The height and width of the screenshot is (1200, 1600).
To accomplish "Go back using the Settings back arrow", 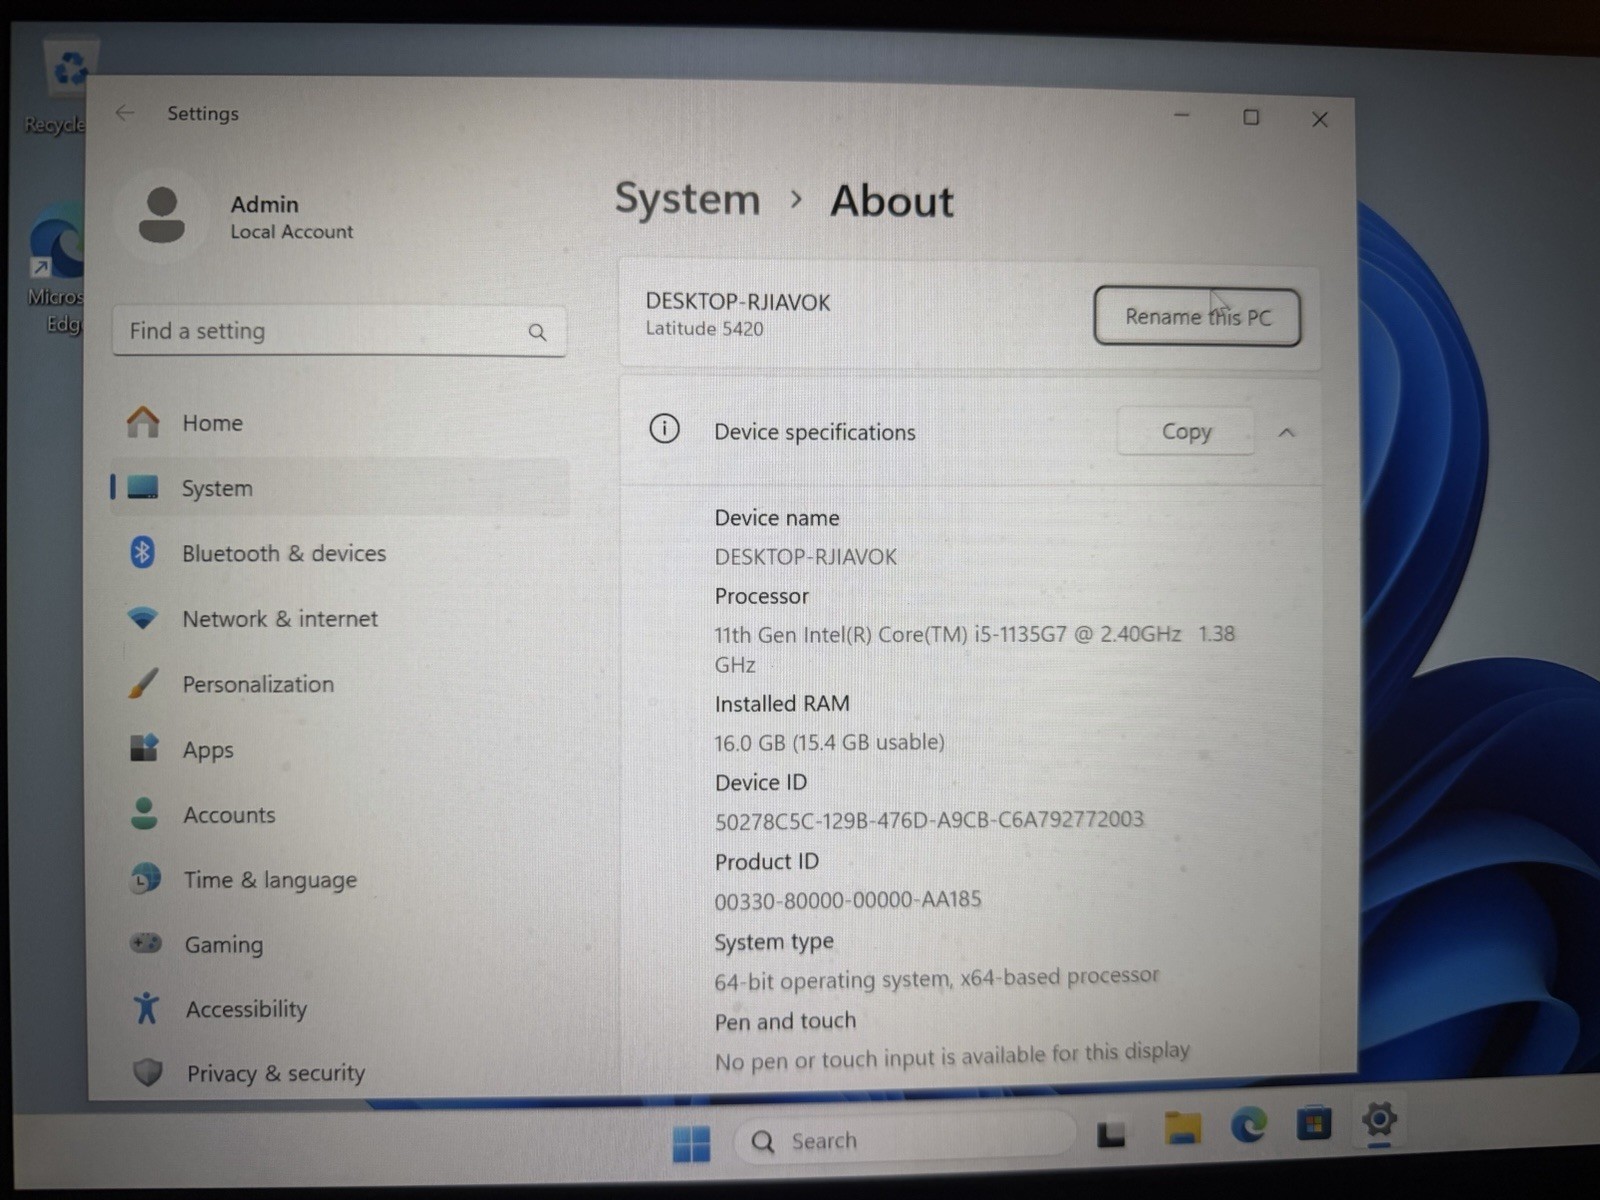I will coord(125,113).
